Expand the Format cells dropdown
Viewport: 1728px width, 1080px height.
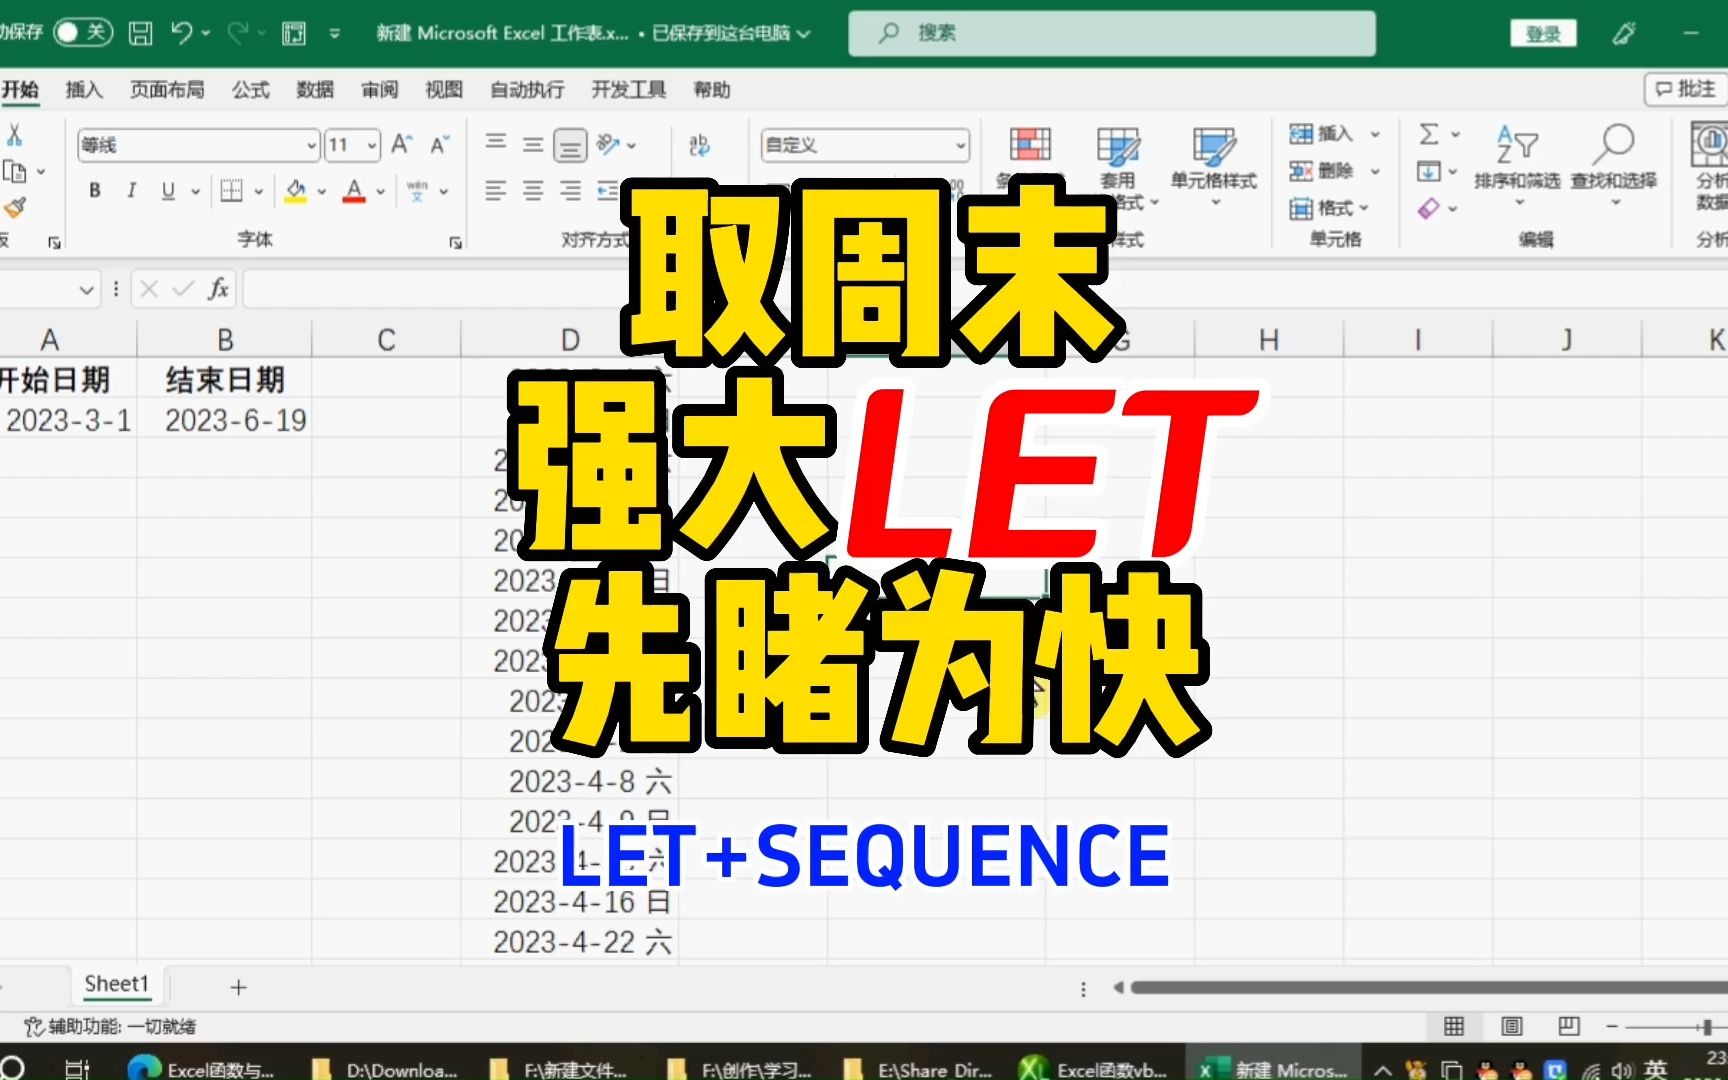click(x=1364, y=208)
